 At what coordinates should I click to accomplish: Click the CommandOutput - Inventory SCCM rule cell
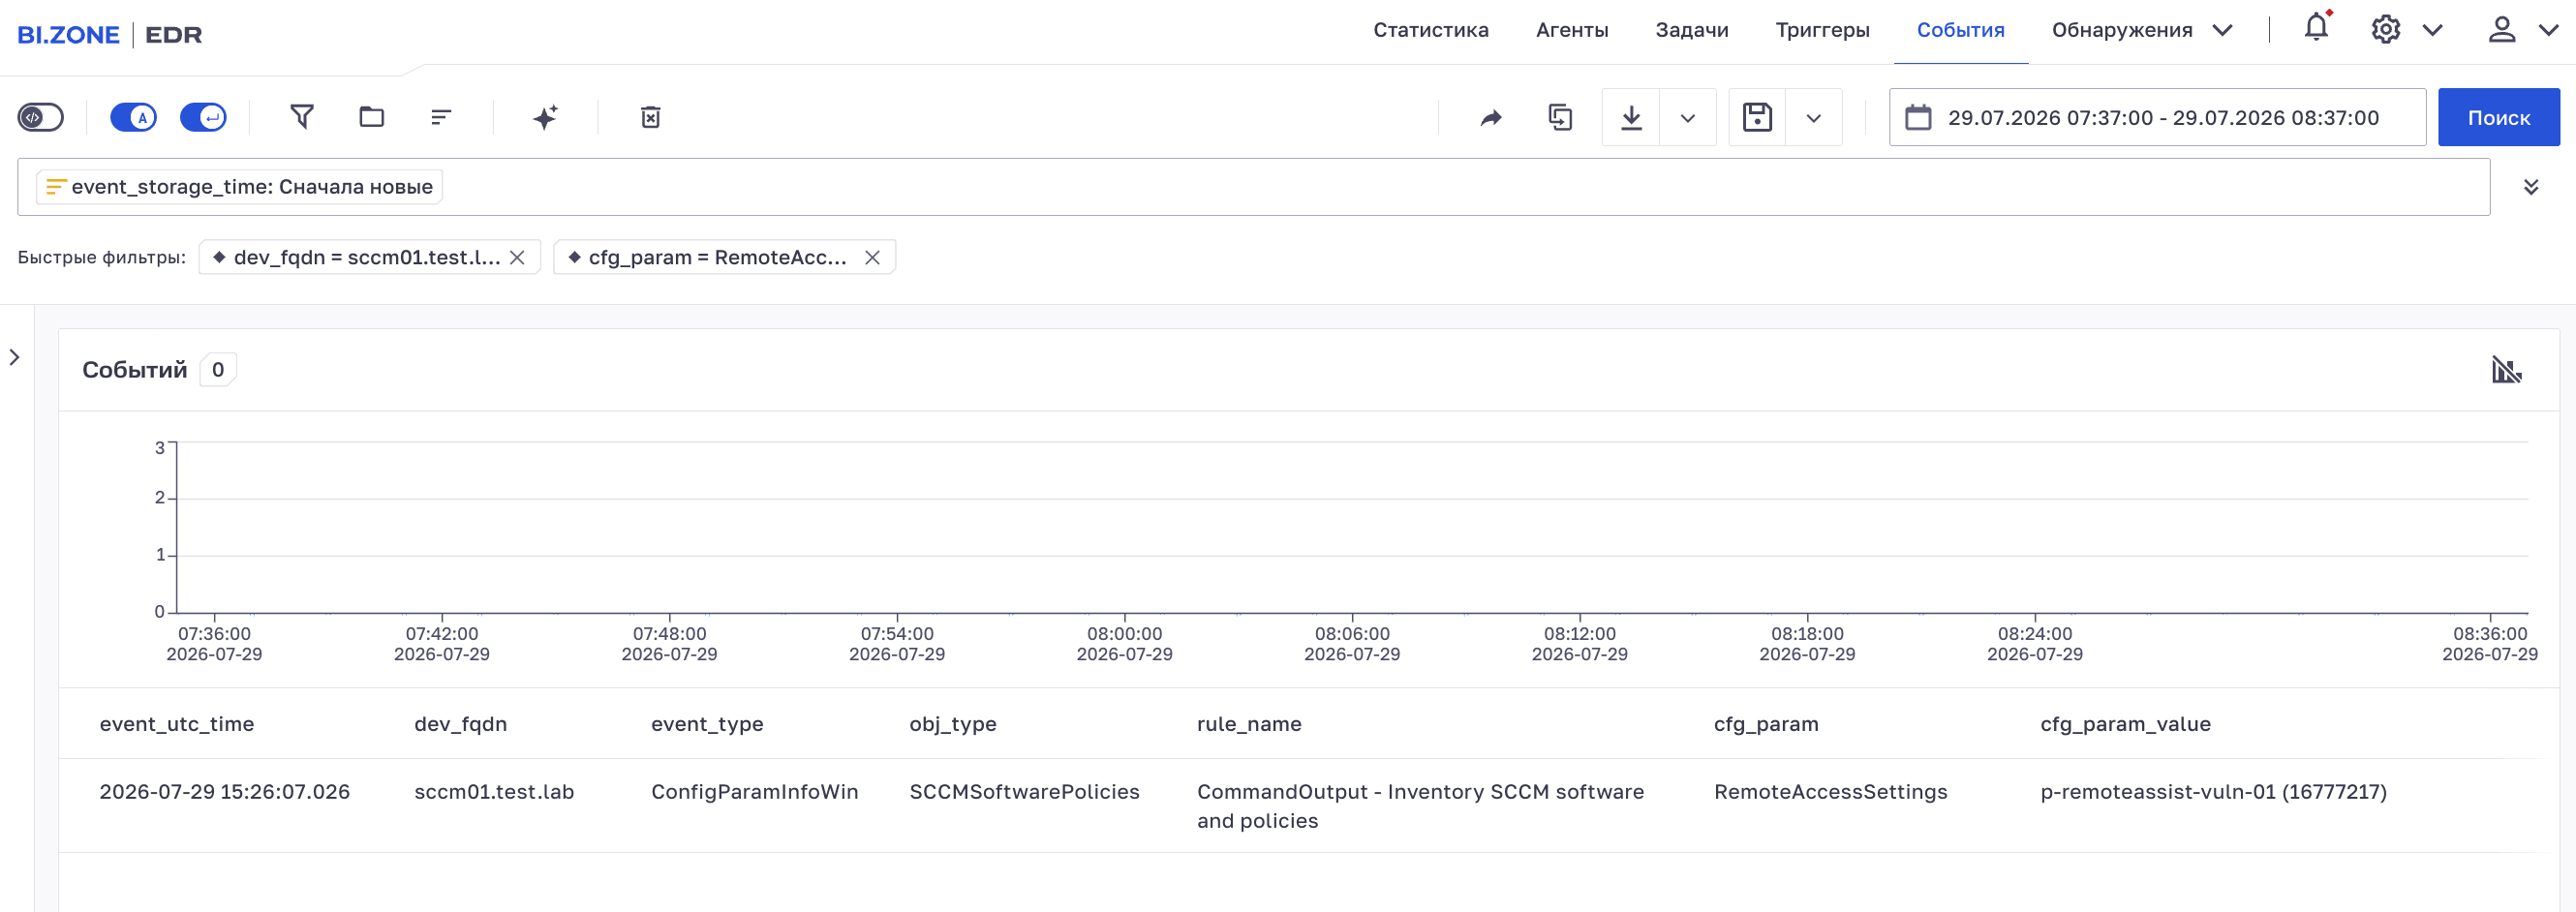point(1420,806)
